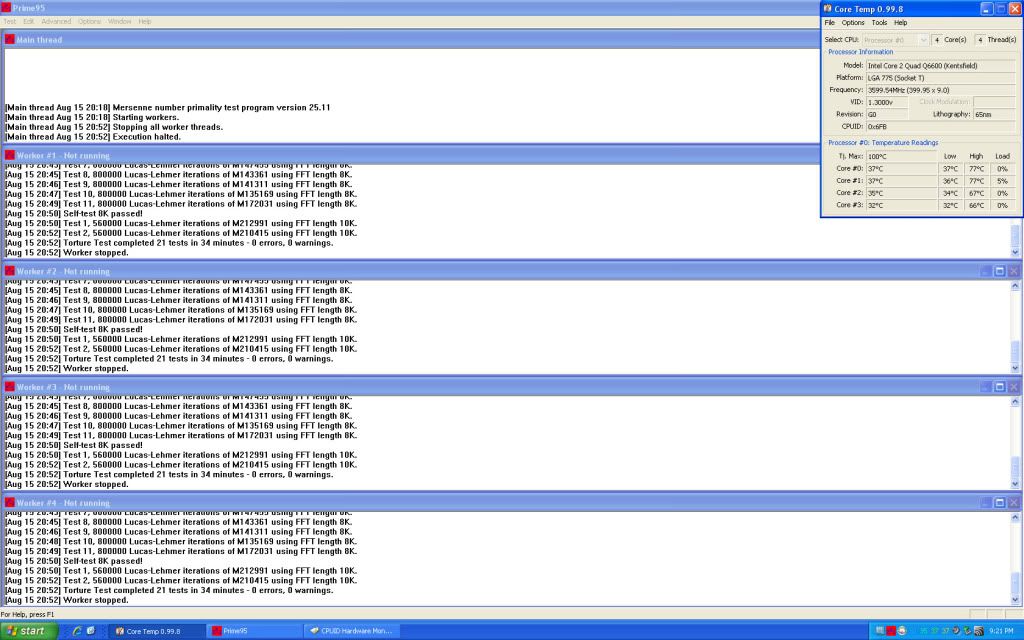Open the Prime95 Window menu
The height and width of the screenshot is (640, 1024).
(x=119, y=21)
